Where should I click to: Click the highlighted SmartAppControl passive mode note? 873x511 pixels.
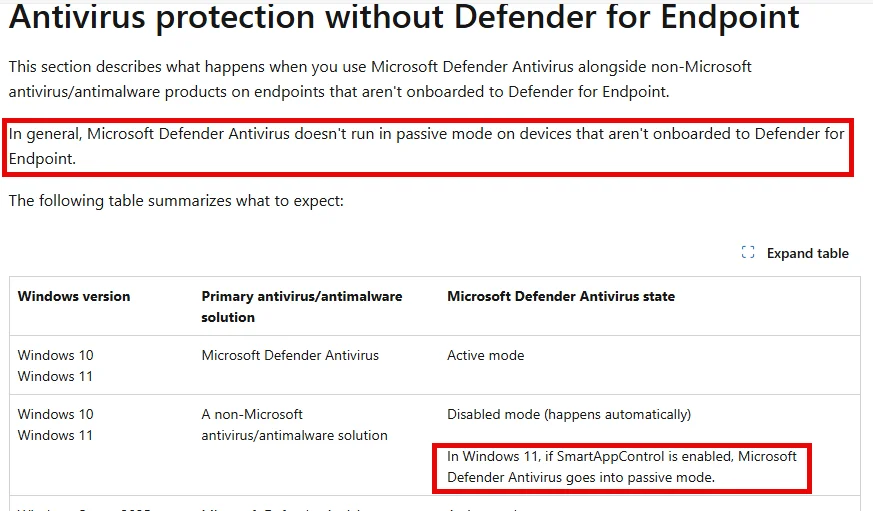point(622,467)
